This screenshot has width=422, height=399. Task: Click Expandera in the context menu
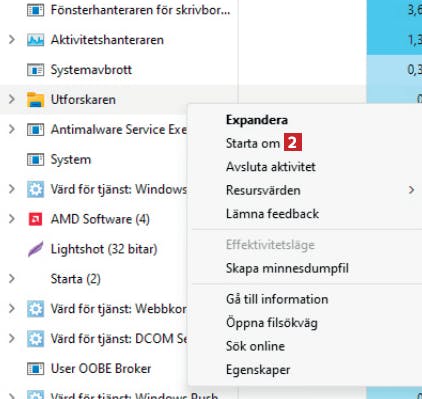click(257, 120)
